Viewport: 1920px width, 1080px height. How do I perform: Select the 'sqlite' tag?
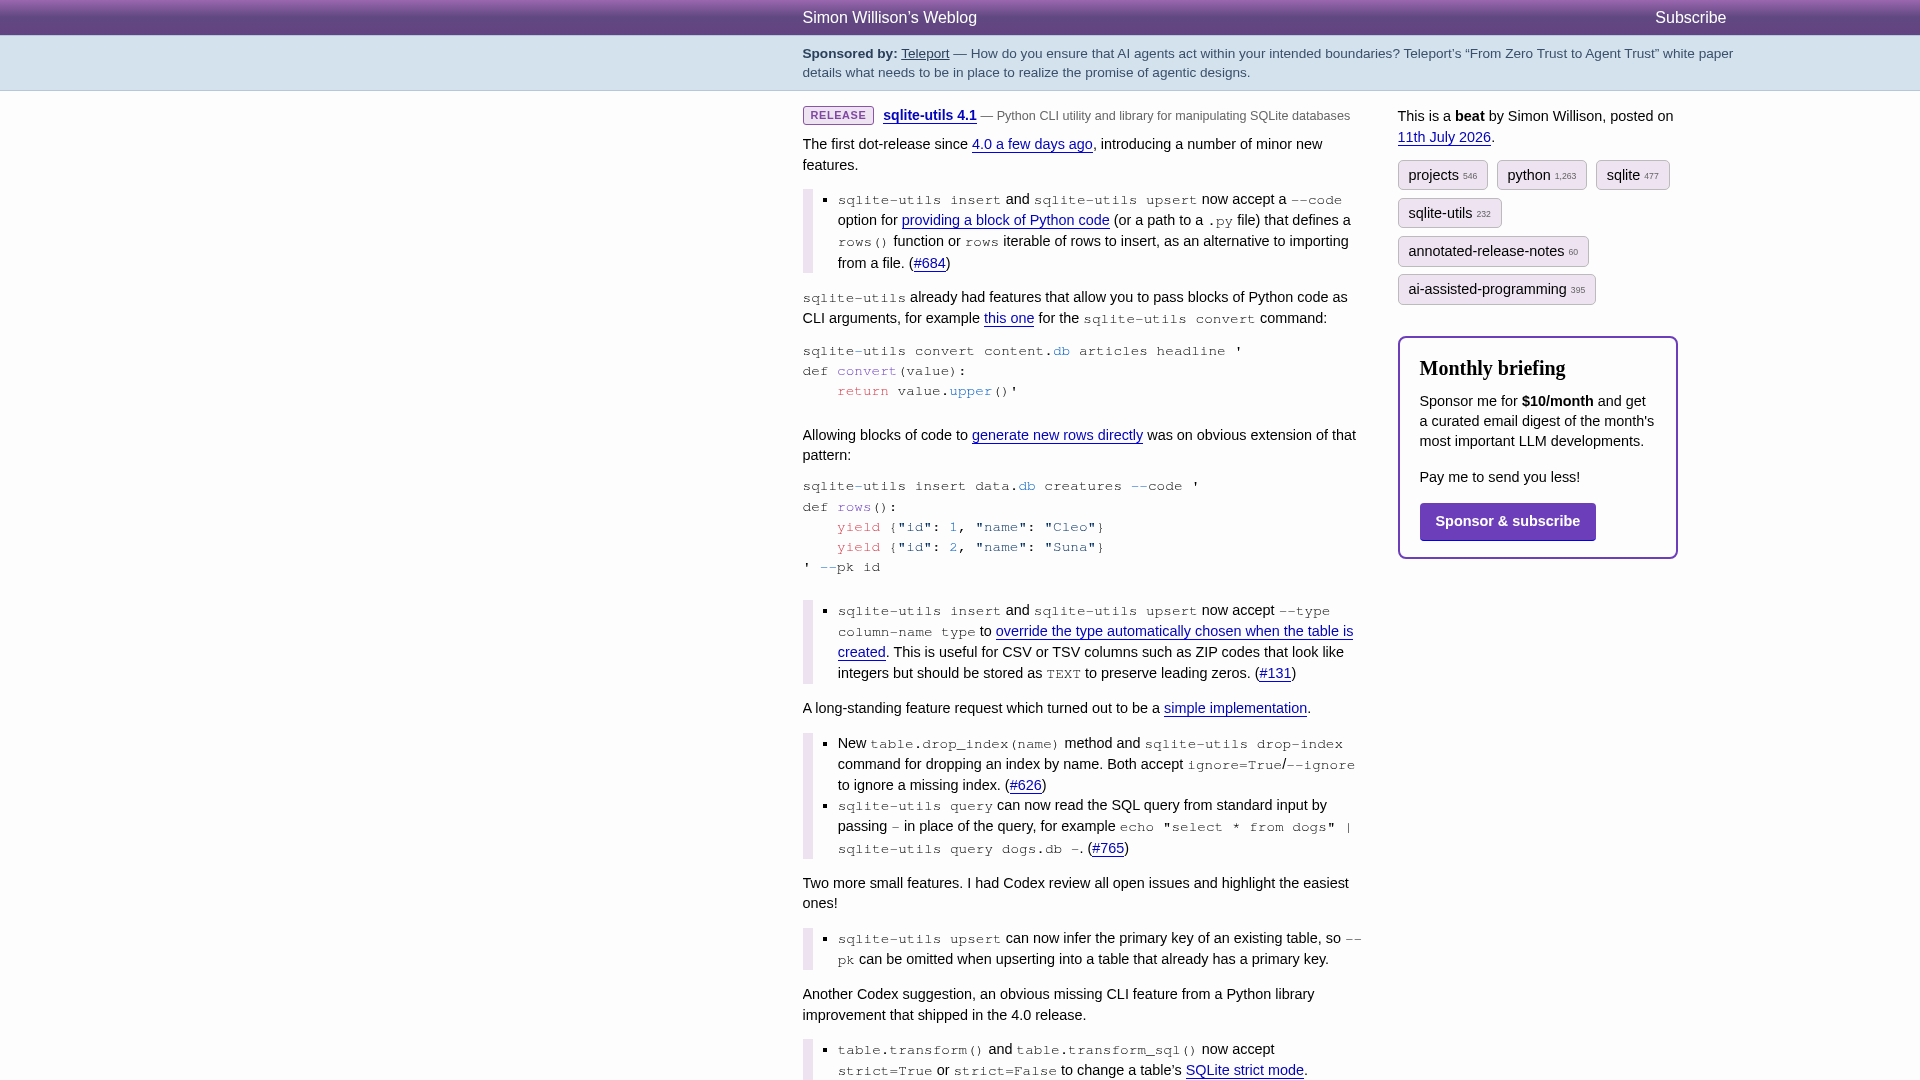[1632, 175]
